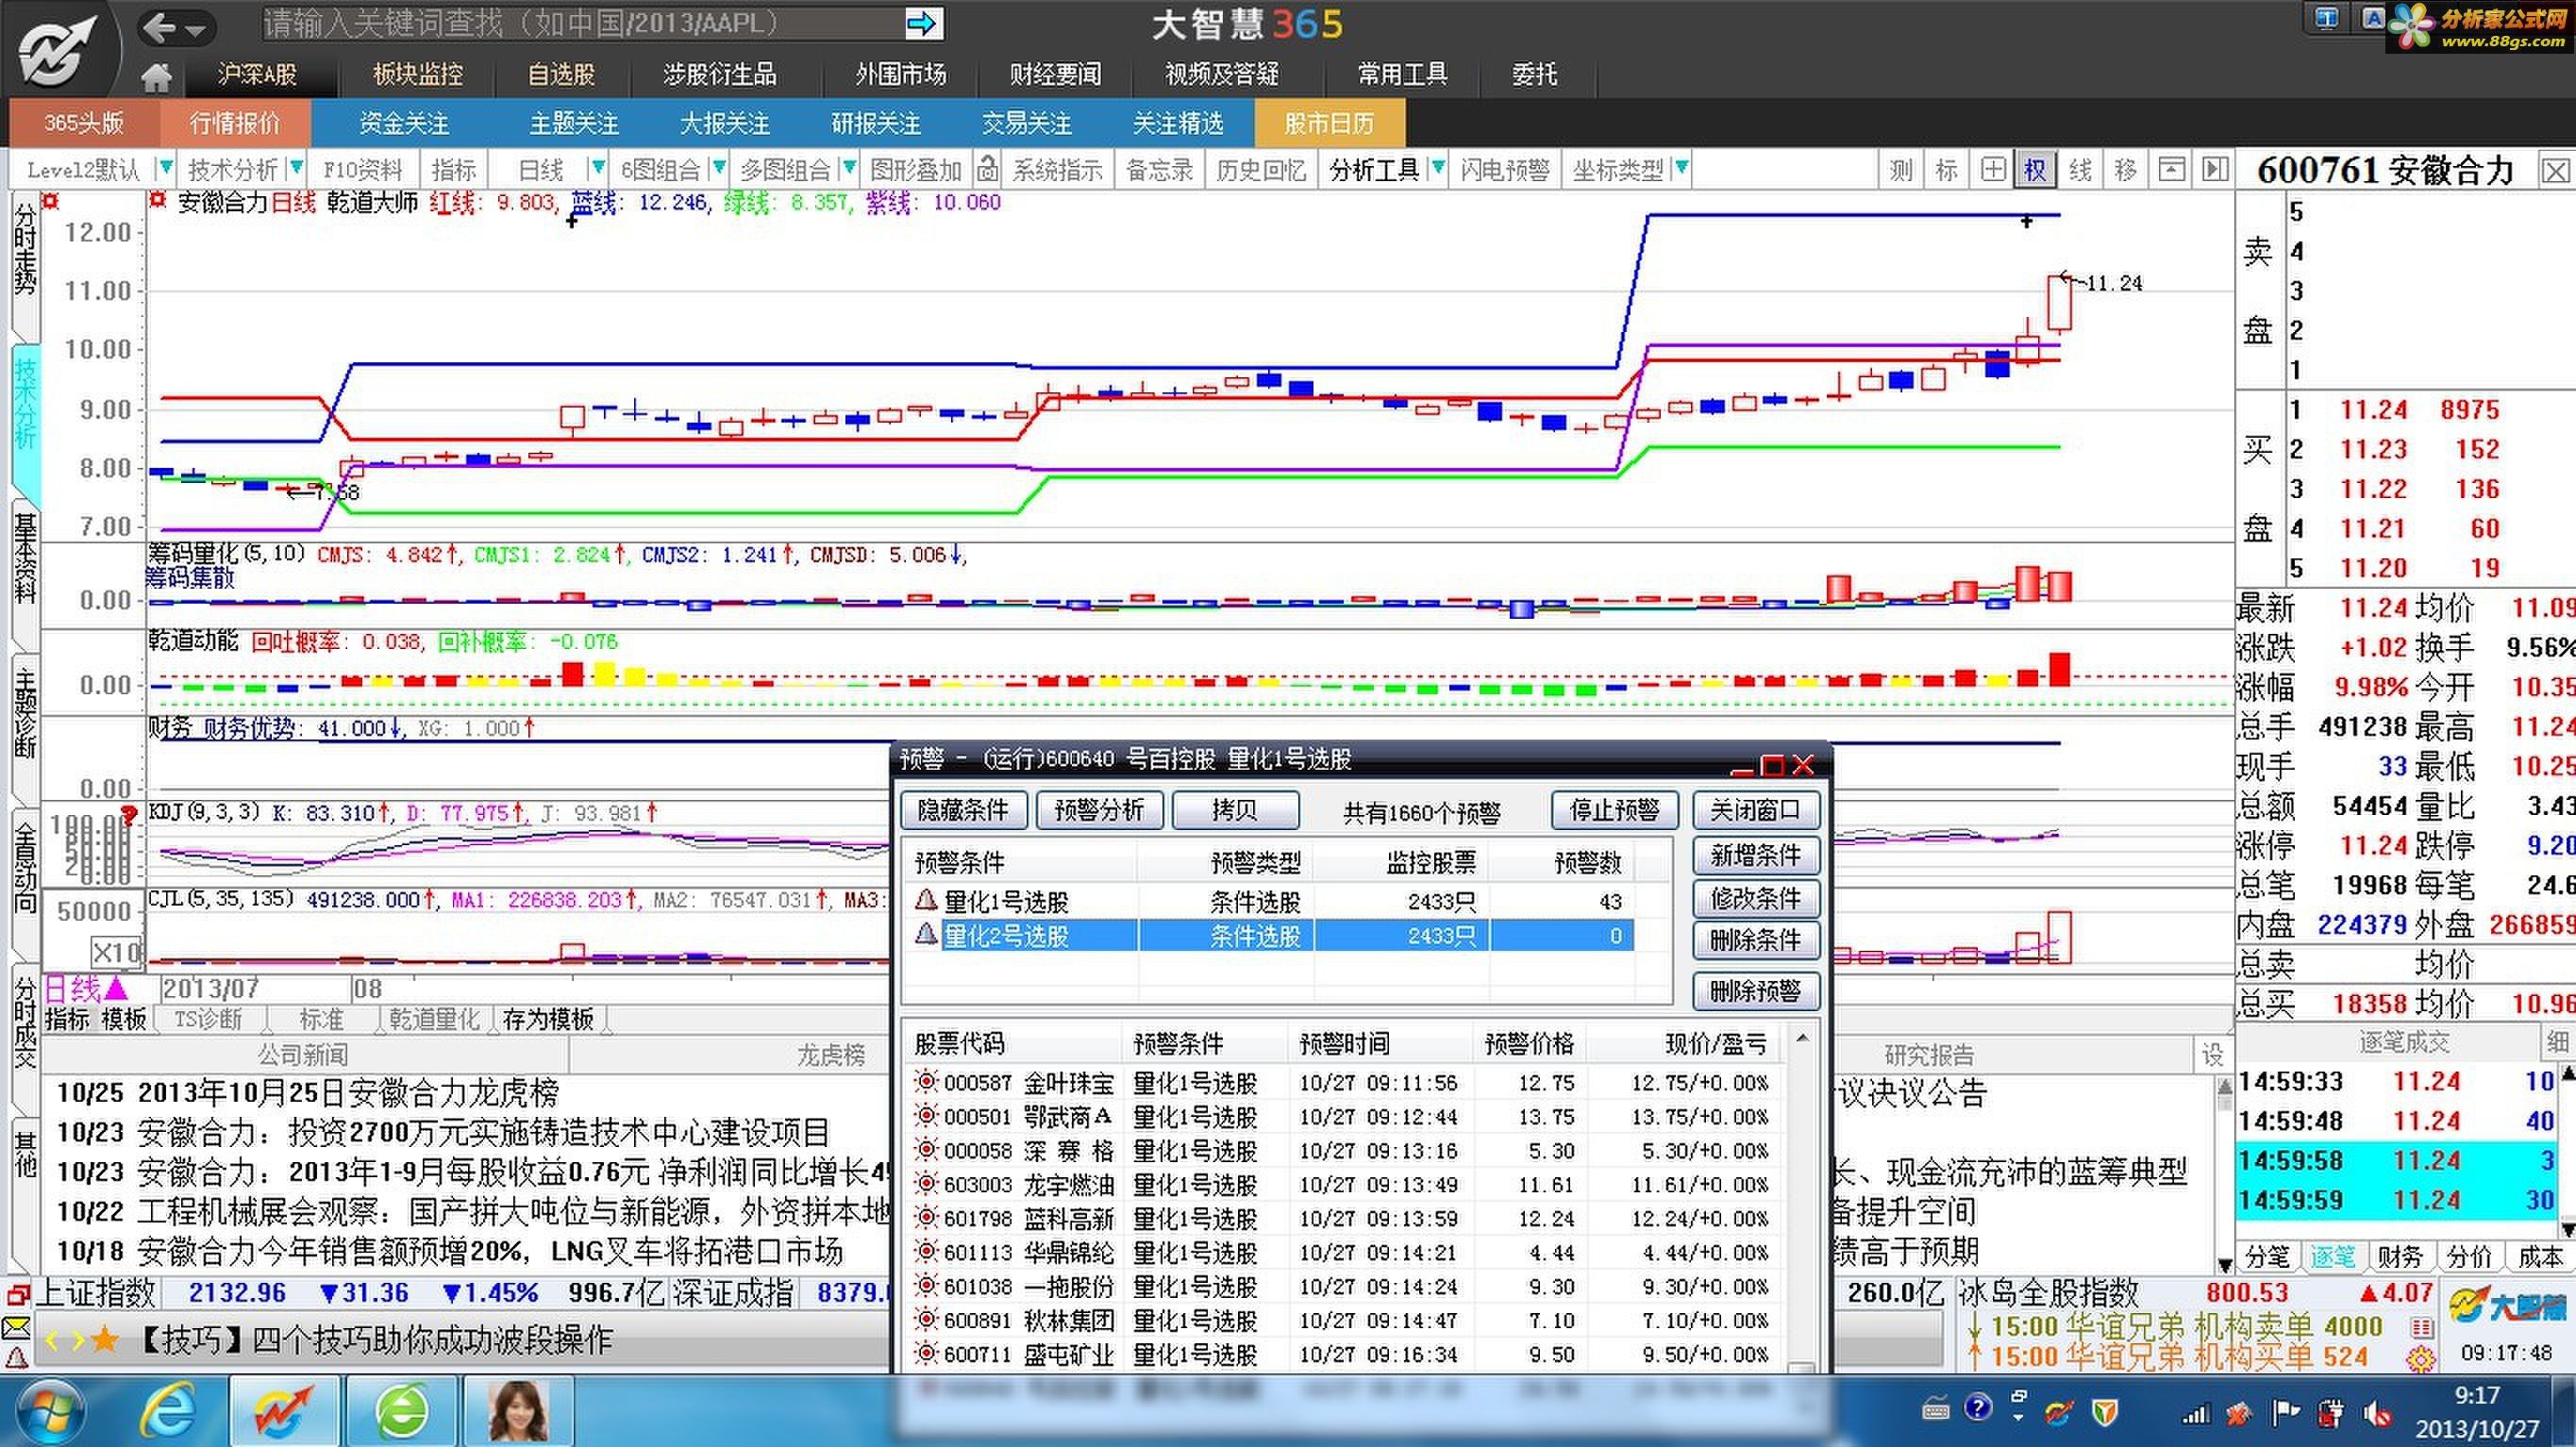The width and height of the screenshot is (2576, 1447).
Task: Click the alarm icon of 量化1号选股 condition
Action: [x=926, y=900]
